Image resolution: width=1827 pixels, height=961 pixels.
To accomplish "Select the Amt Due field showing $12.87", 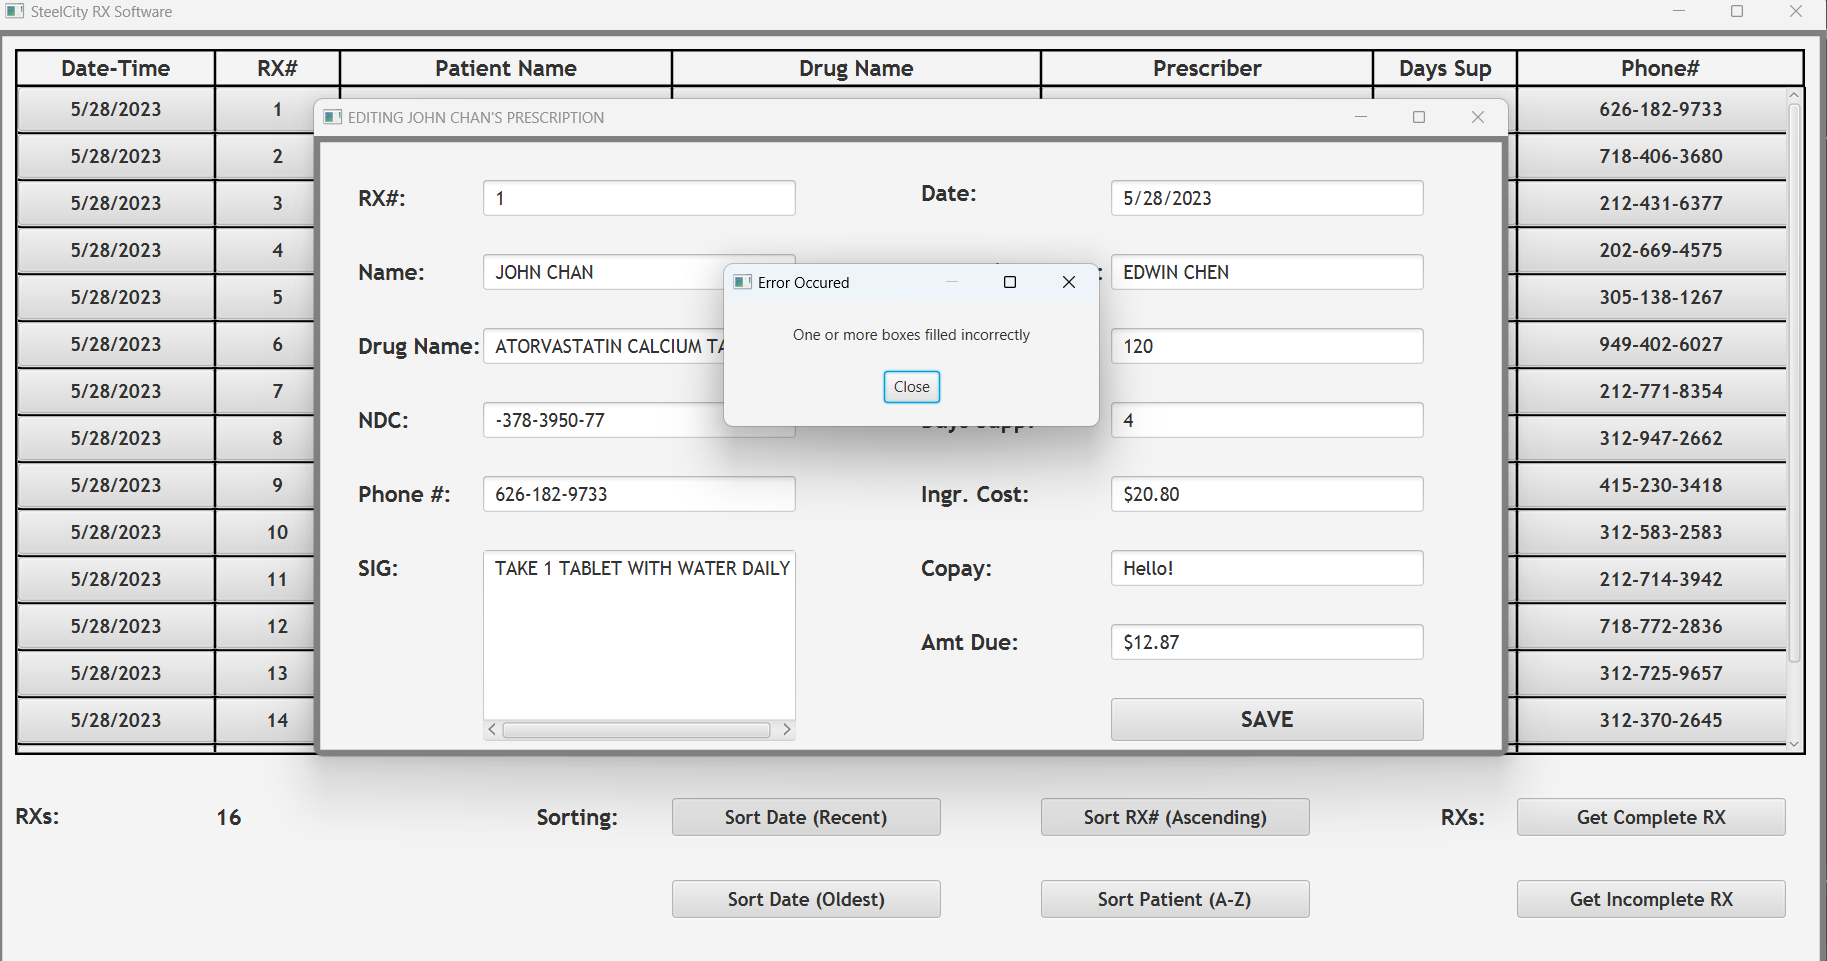I will (1266, 642).
